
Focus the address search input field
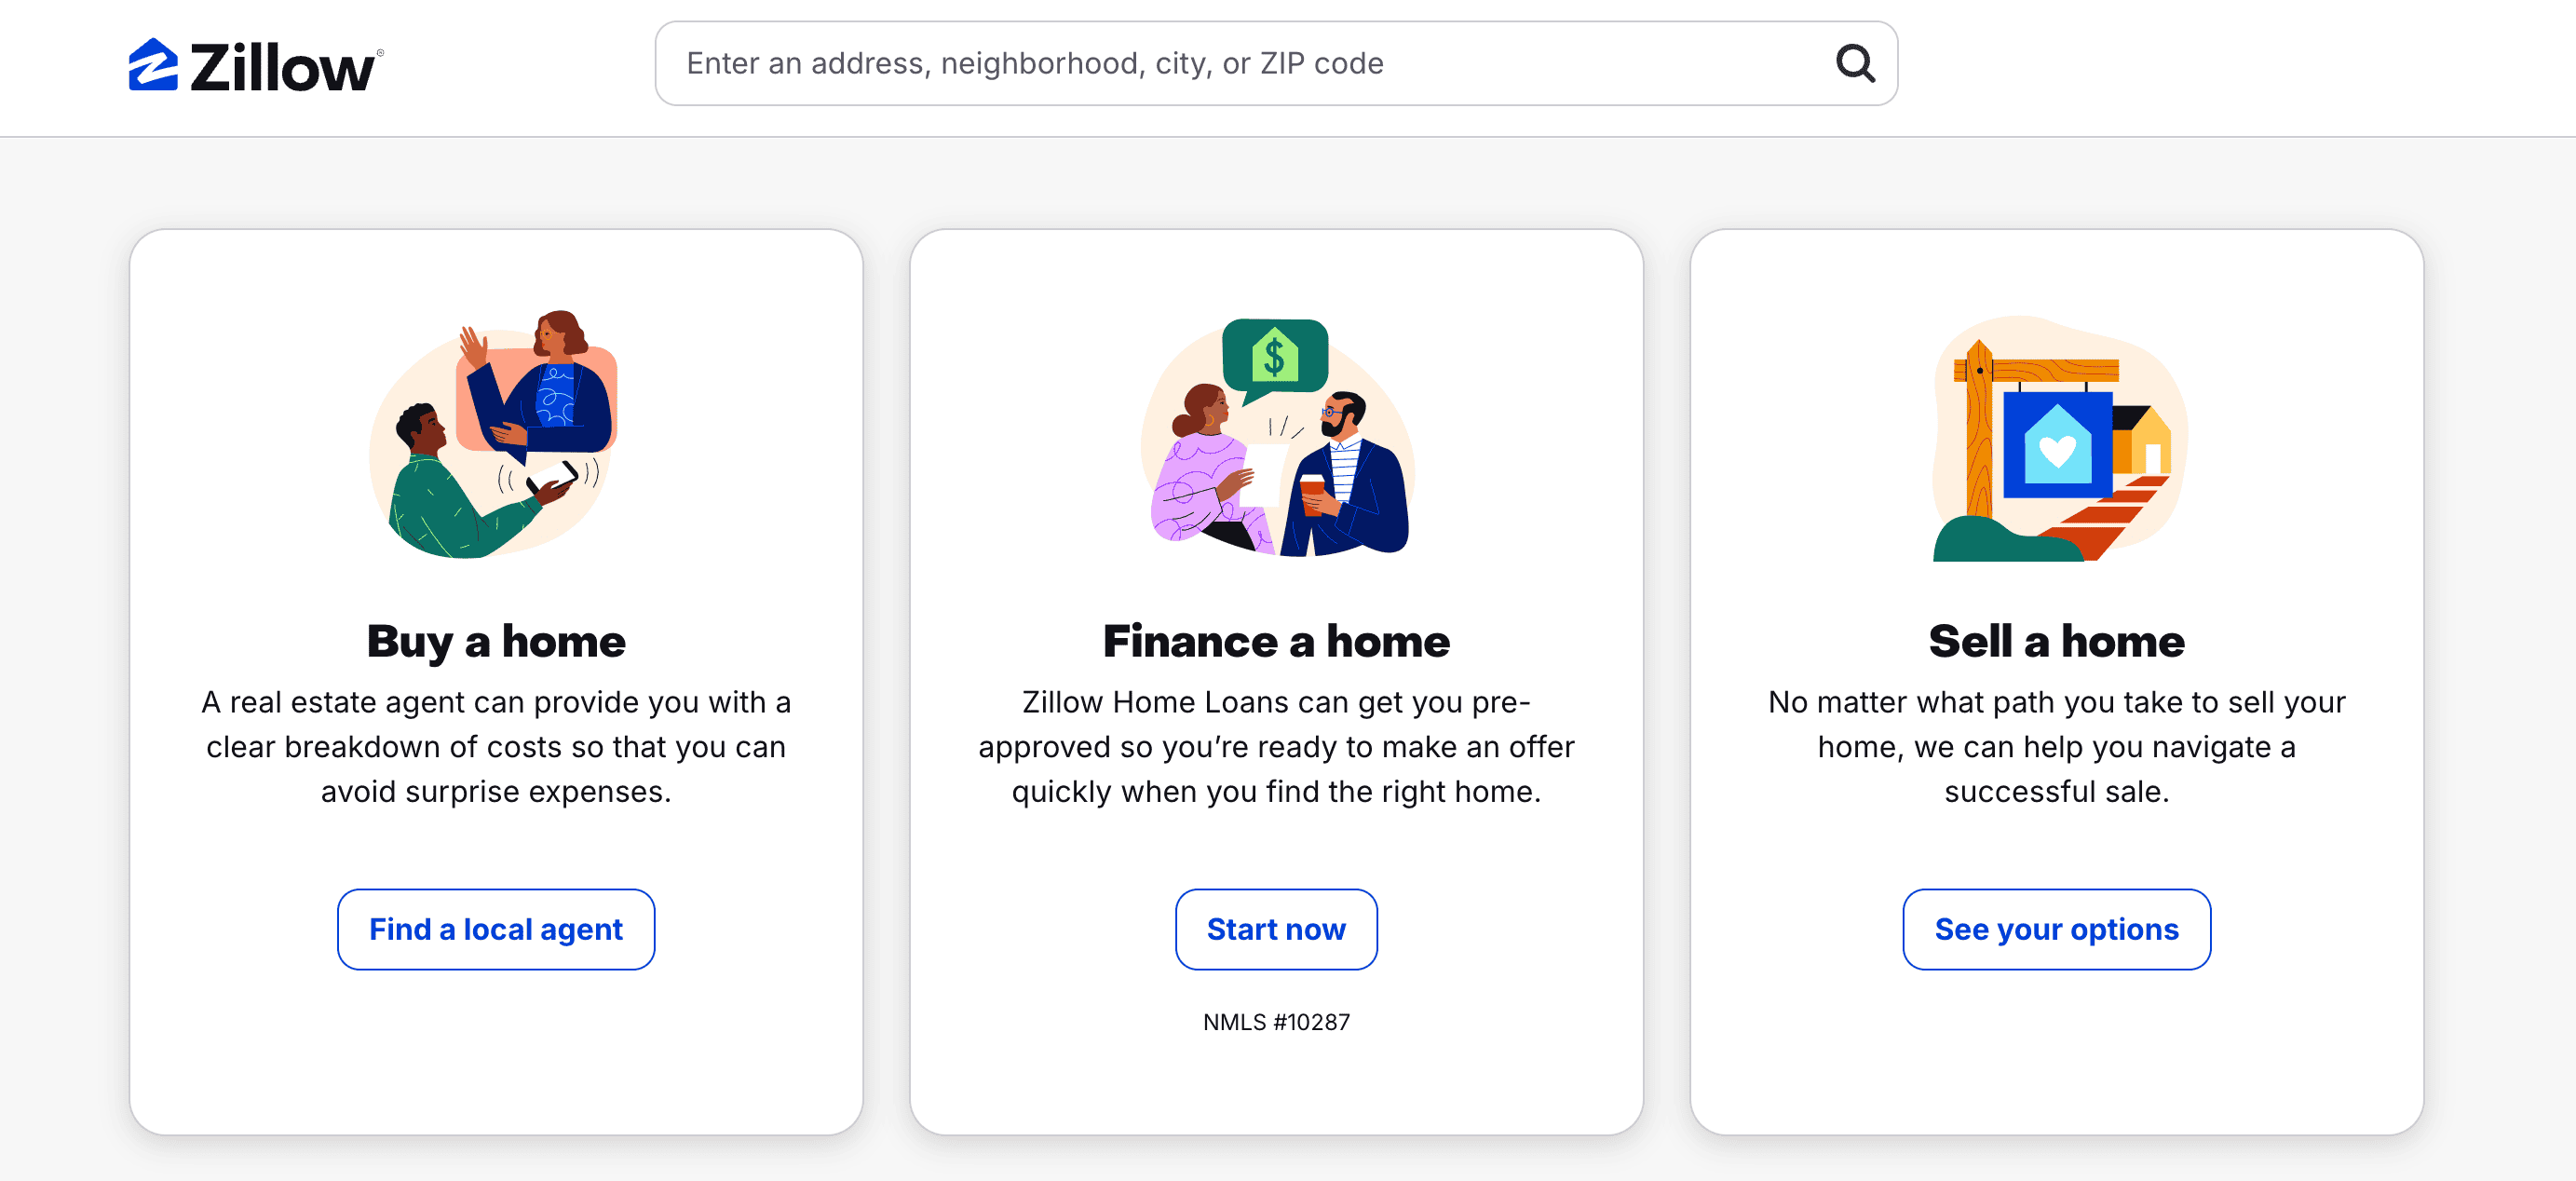tap(1240, 64)
